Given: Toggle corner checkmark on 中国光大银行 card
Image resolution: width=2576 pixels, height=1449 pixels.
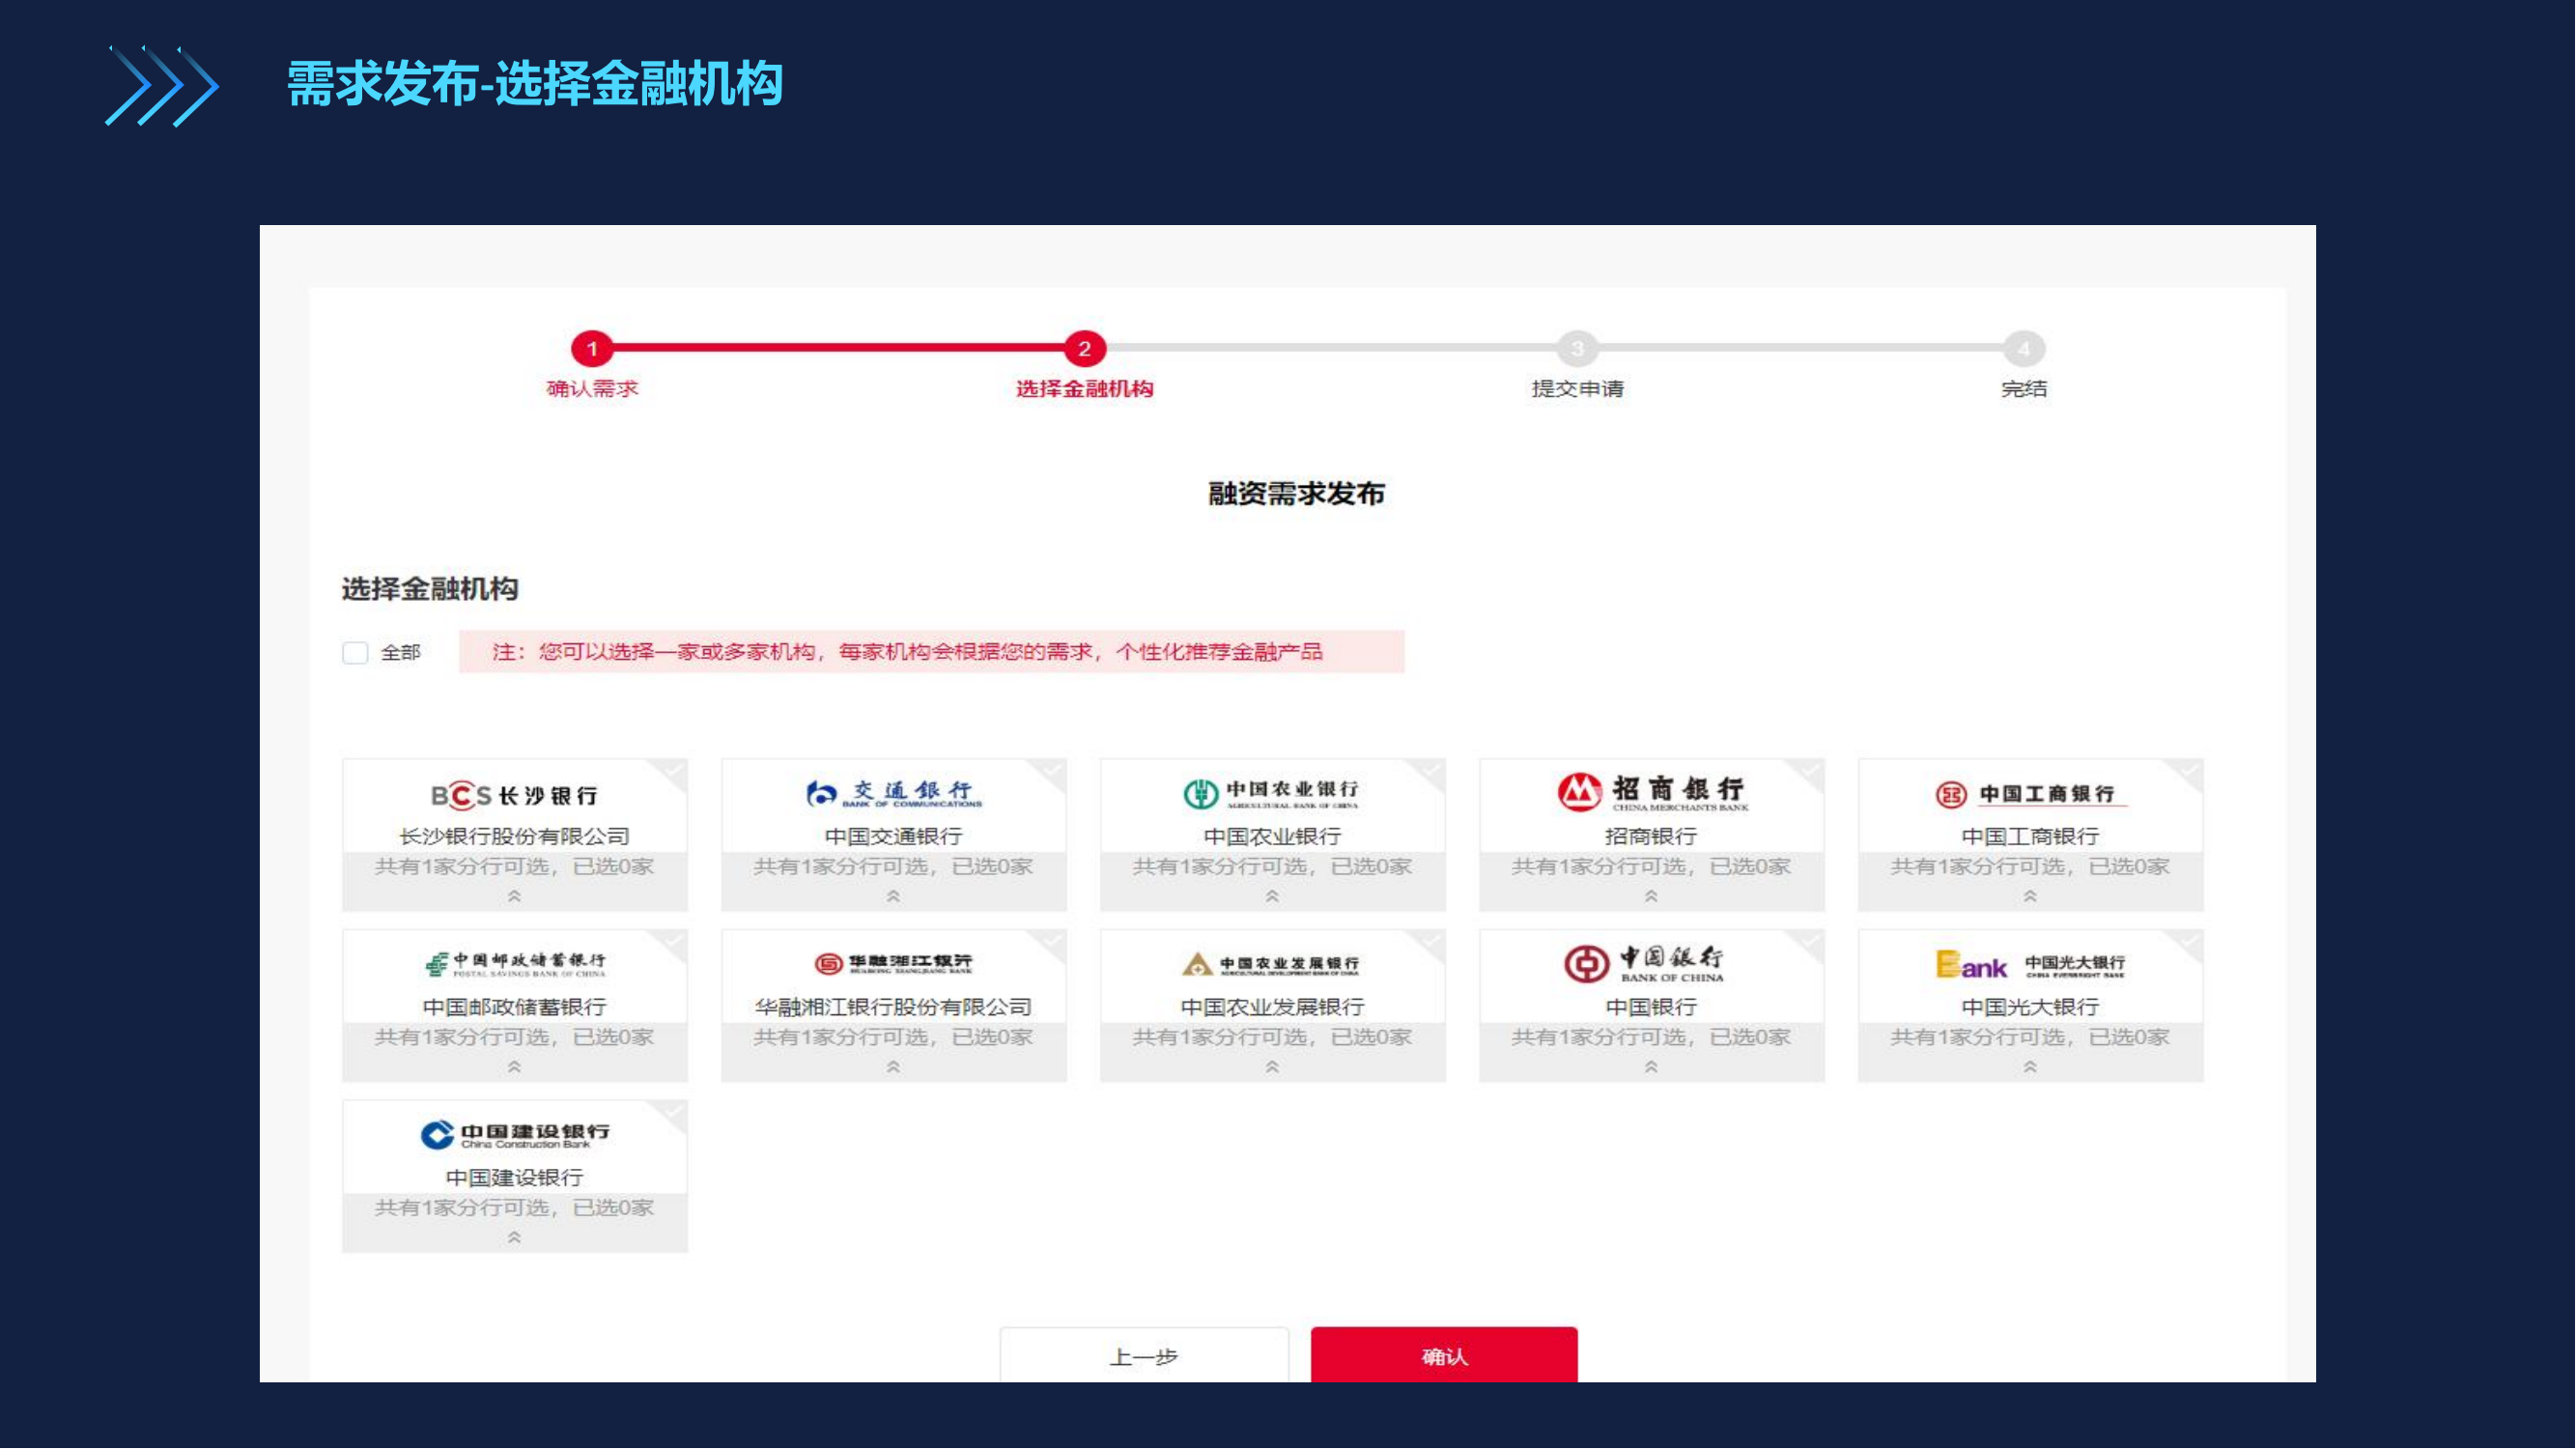Looking at the screenshot, I should click(2189, 942).
